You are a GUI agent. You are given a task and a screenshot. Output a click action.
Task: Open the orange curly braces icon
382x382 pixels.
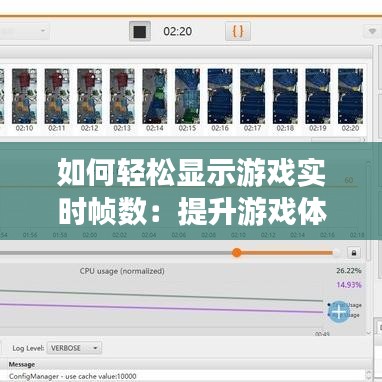click(x=238, y=31)
